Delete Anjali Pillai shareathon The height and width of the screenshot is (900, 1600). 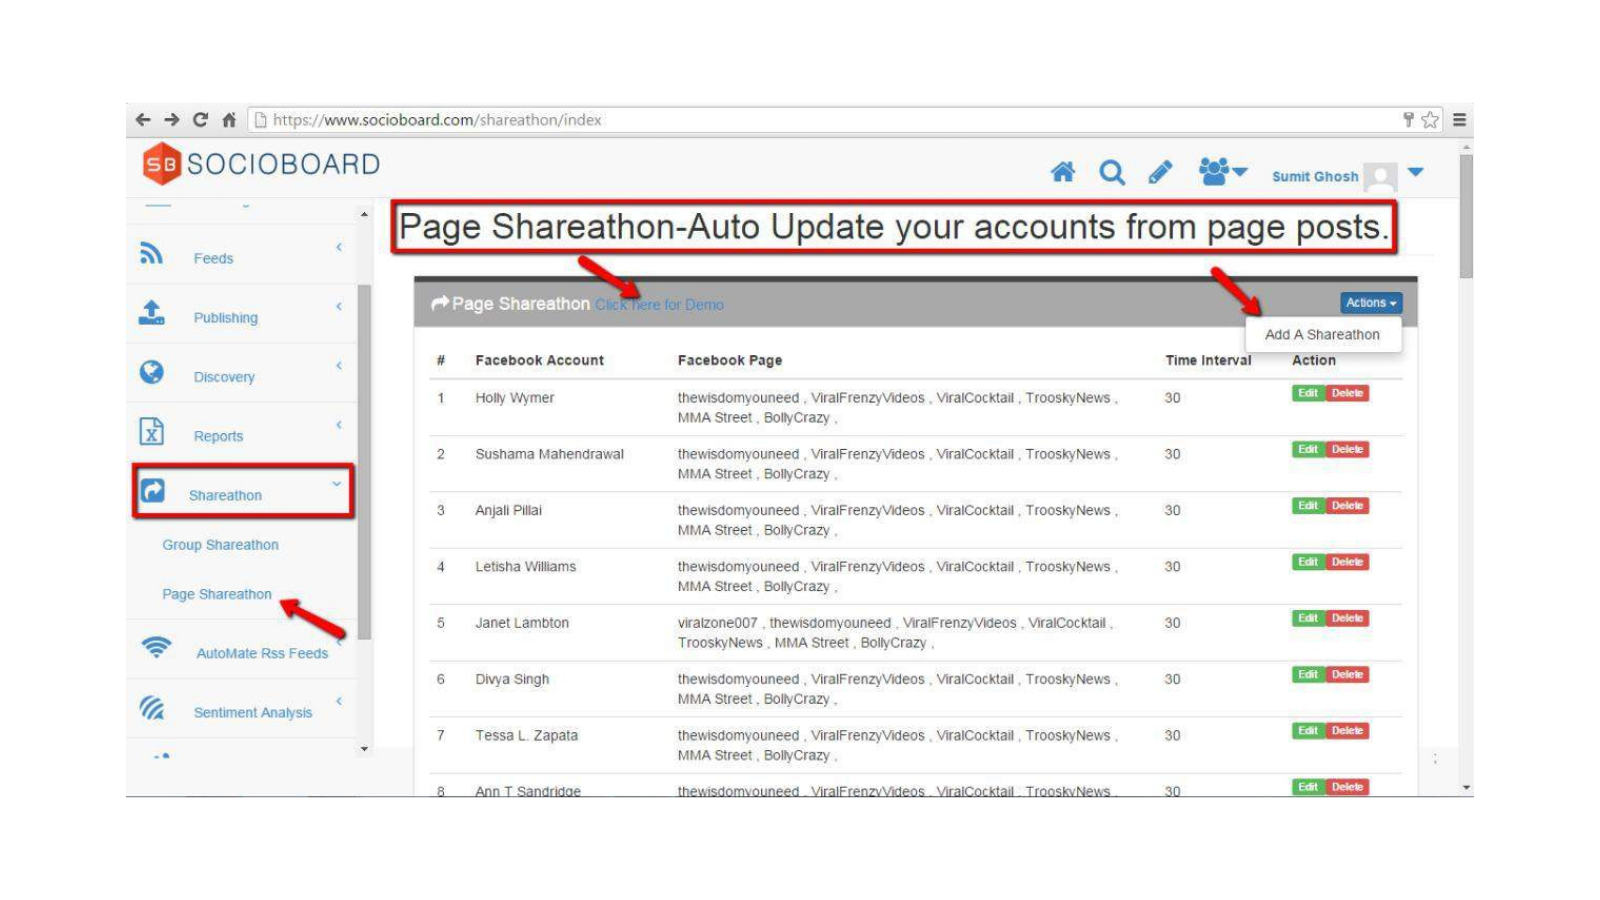[x=1347, y=505]
